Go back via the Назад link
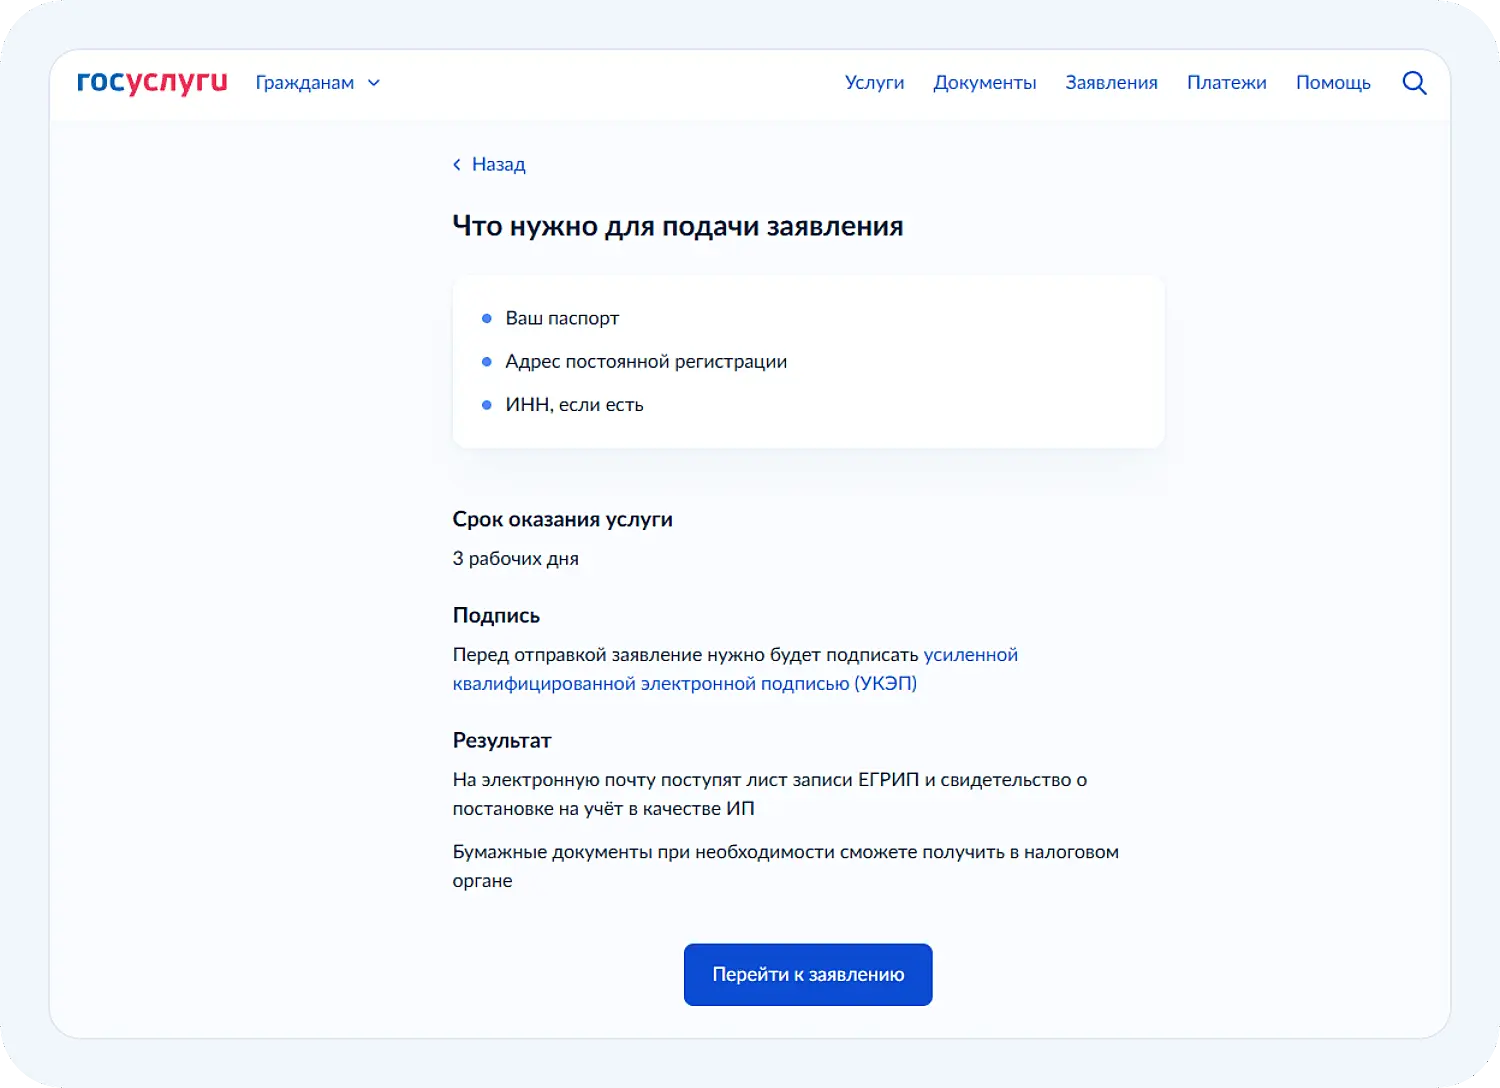Screen dimensions: 1500x1088 [x=498, y=164]
